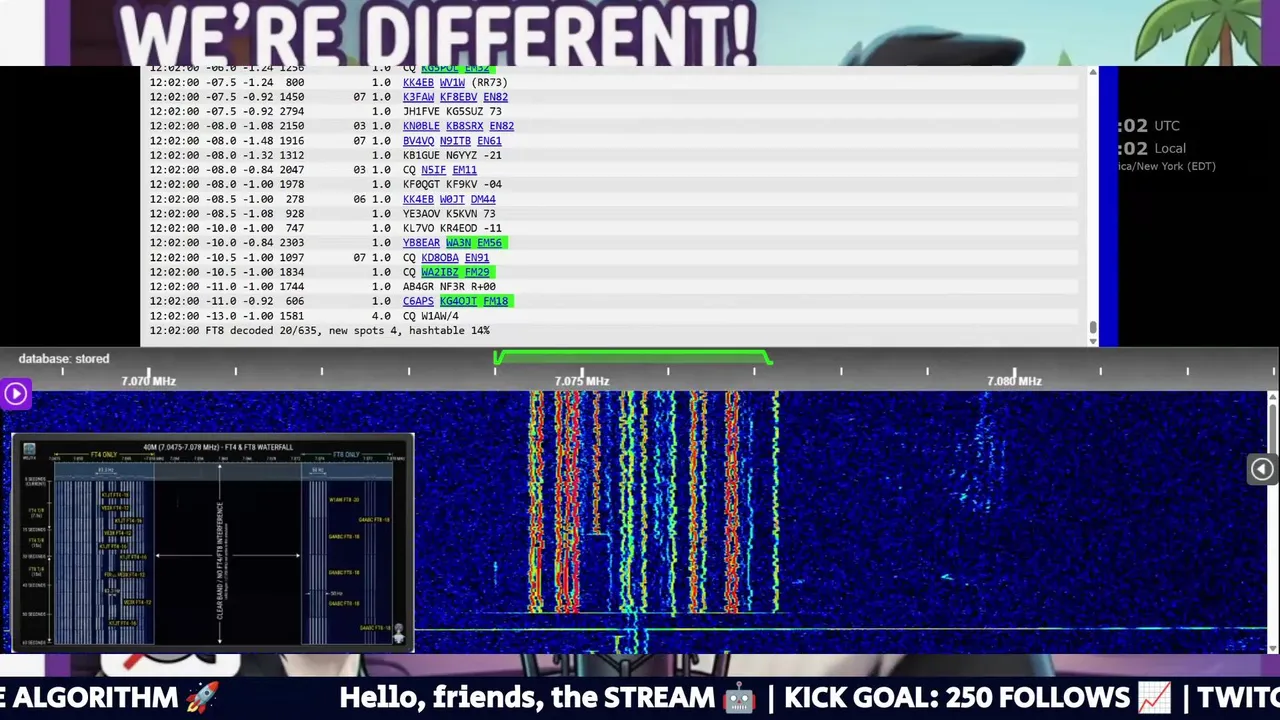Click the Local time readout

pos(1152,149)
